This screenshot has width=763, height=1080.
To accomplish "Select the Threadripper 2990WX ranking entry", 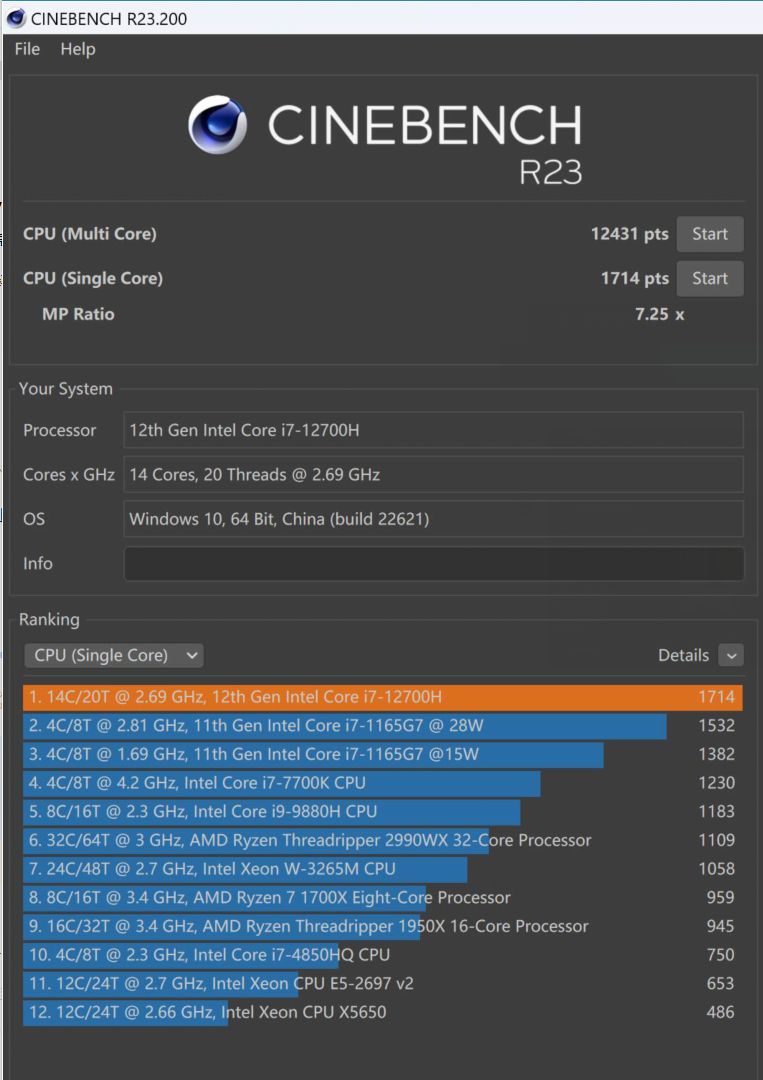I will click(x=310, y=840).
